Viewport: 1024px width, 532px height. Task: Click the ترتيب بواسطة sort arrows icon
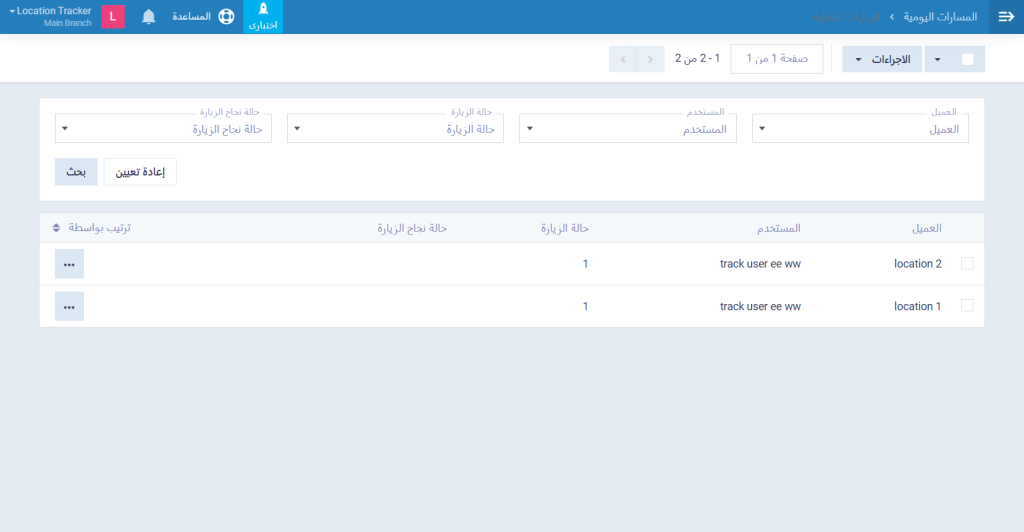click(x=57, y=228)
